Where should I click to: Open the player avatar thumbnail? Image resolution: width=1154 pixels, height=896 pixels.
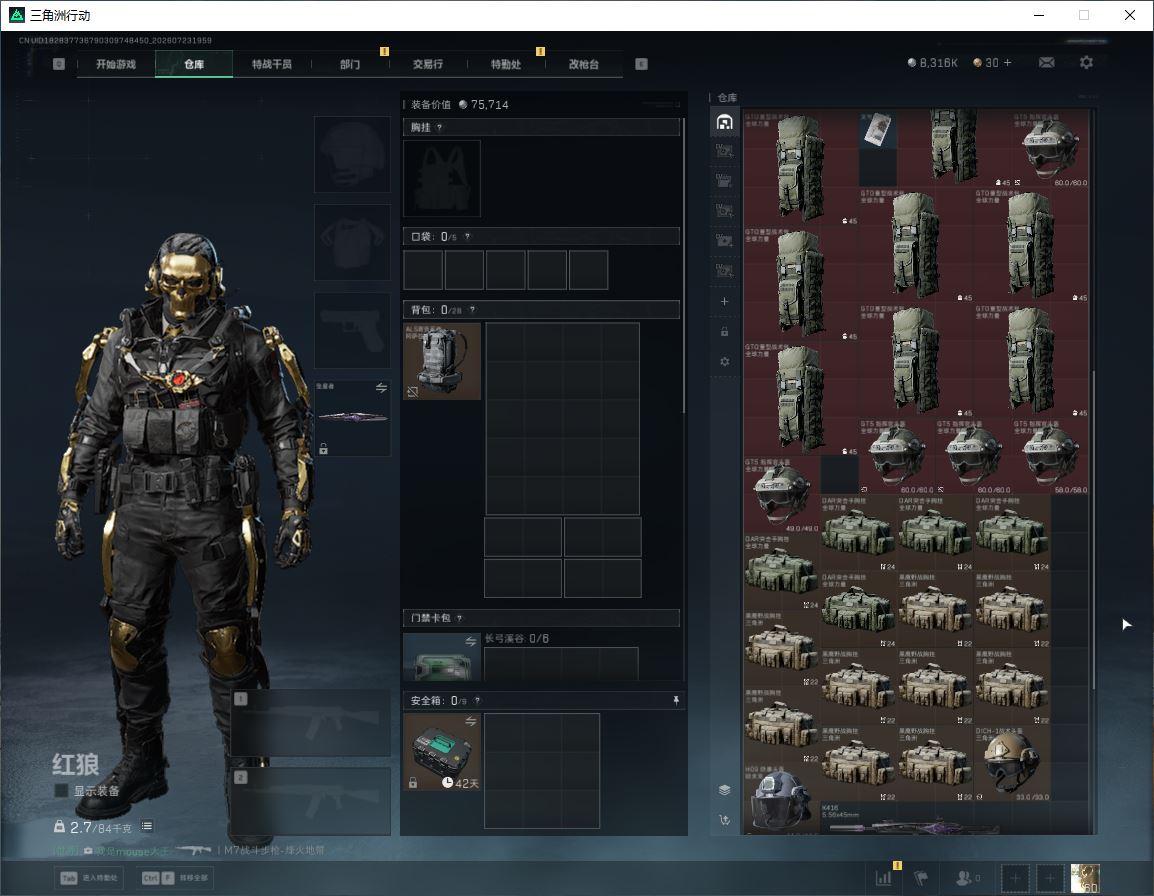pos(1085,878)
